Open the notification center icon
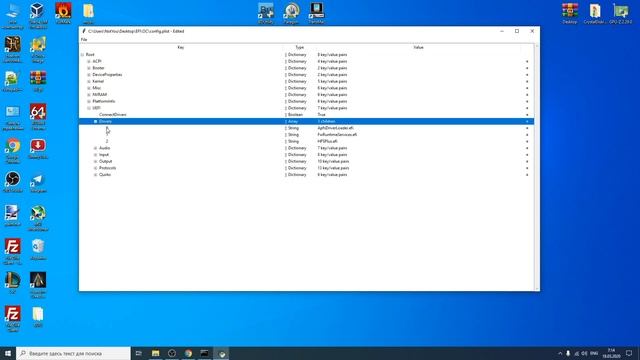This screenshot has width=640, height=360. coord(629,353)
